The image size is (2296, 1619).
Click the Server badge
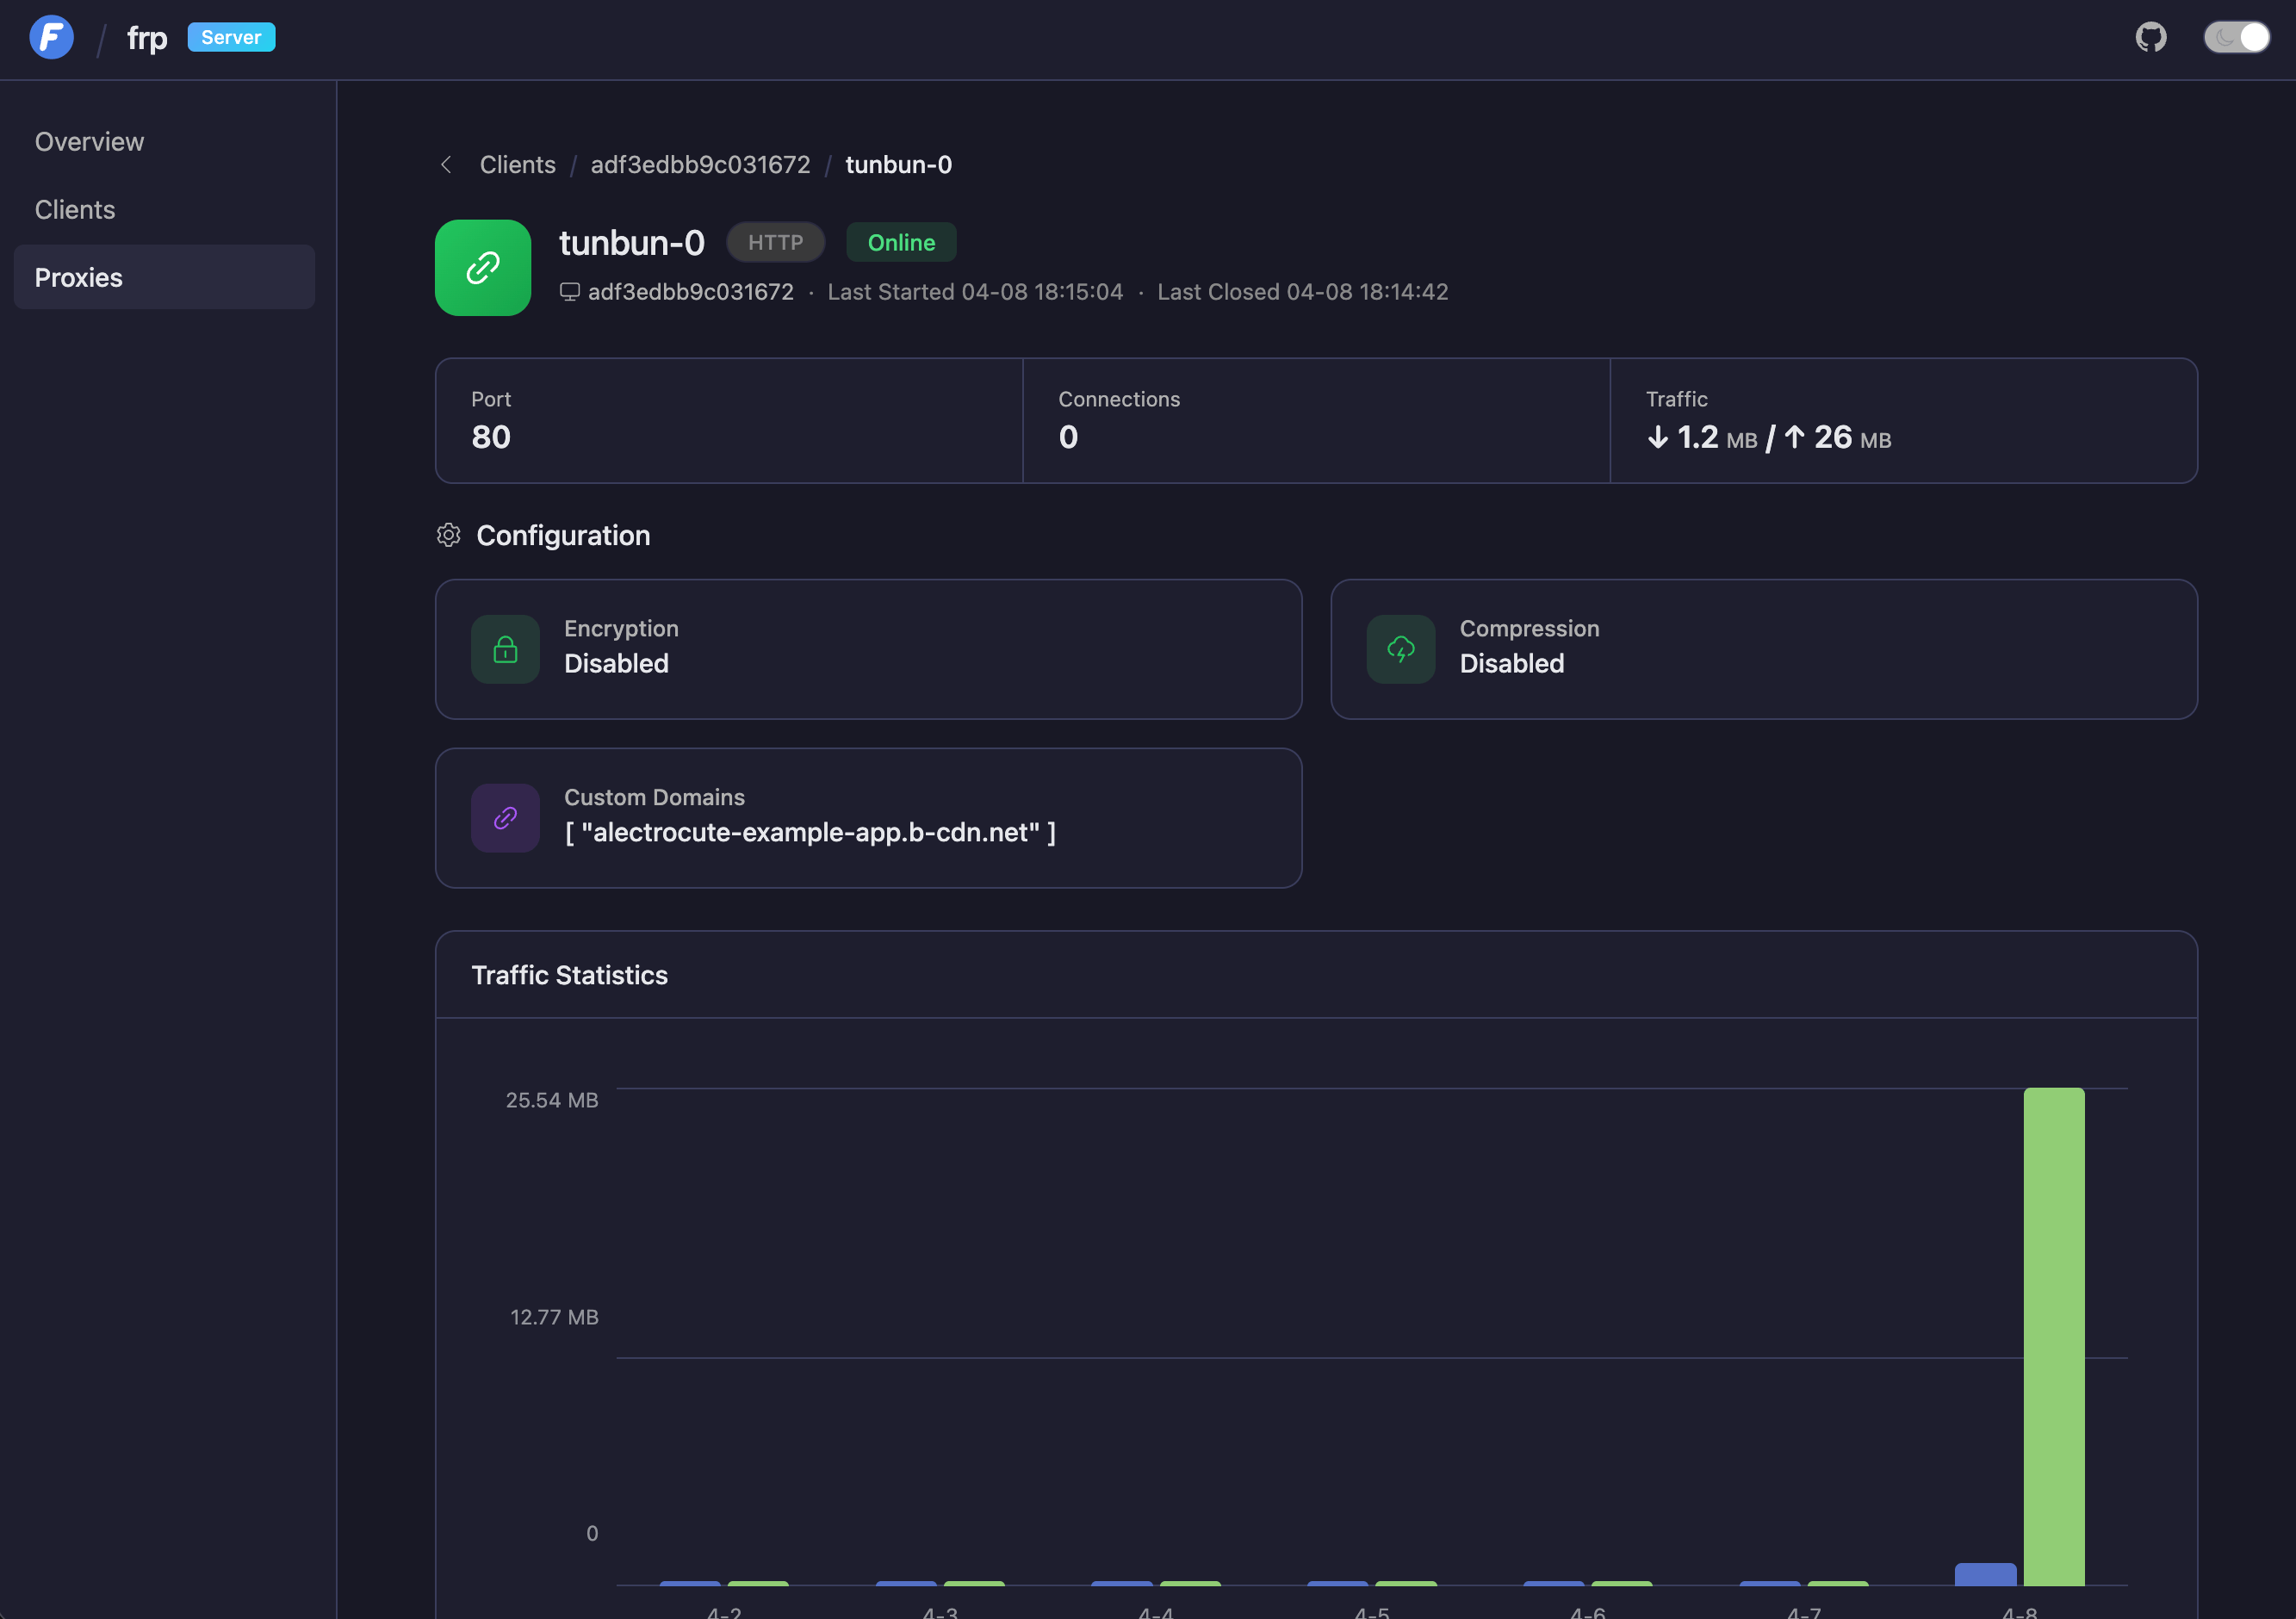pyautogui.click(x=231, y=38)
